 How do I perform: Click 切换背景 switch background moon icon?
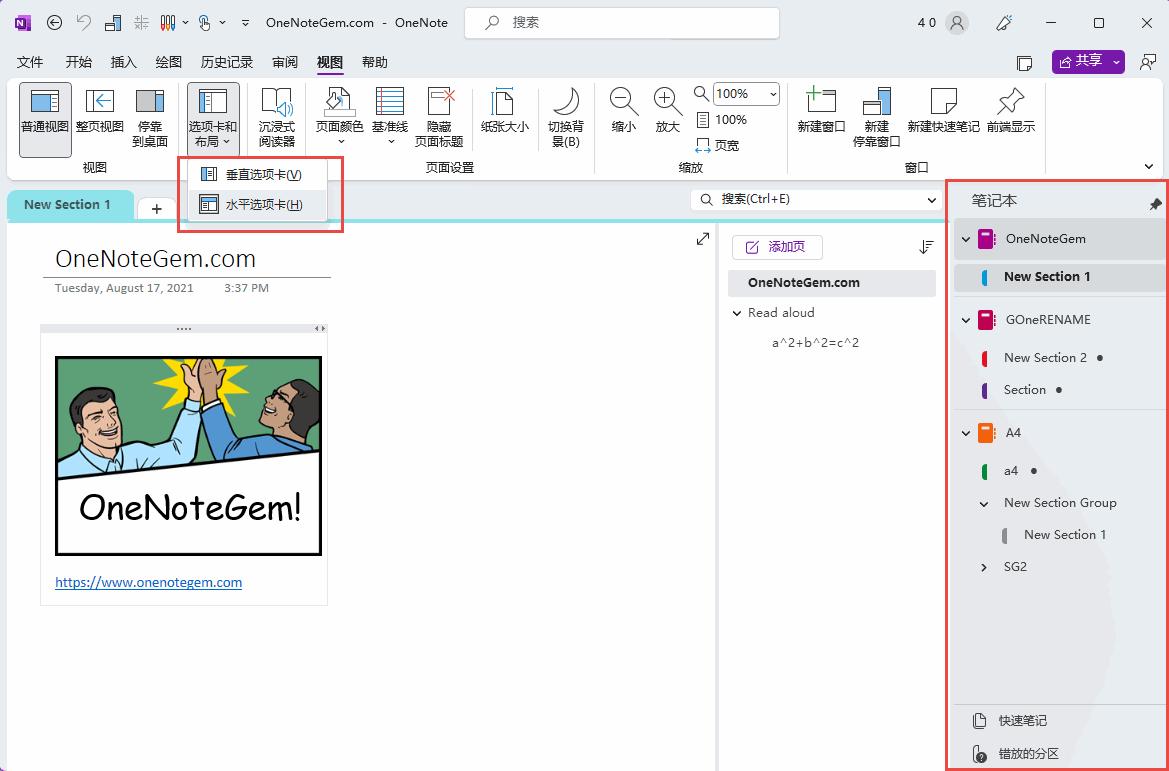pyautogui.click(x=566, y=119)
